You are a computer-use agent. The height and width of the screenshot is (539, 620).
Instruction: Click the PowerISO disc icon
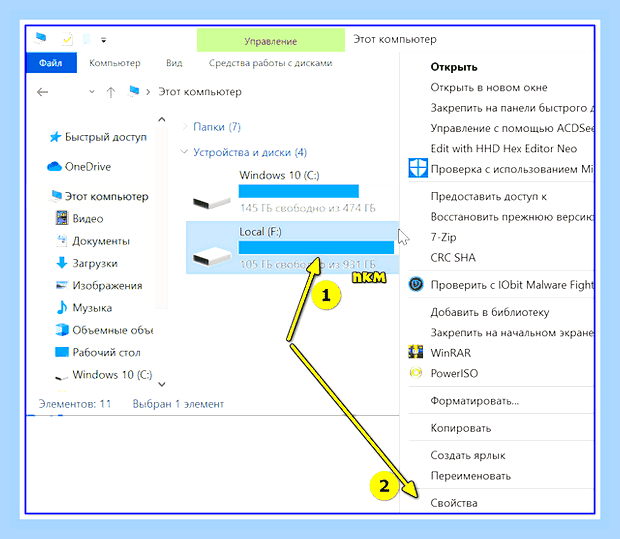(x=416, y=373)
